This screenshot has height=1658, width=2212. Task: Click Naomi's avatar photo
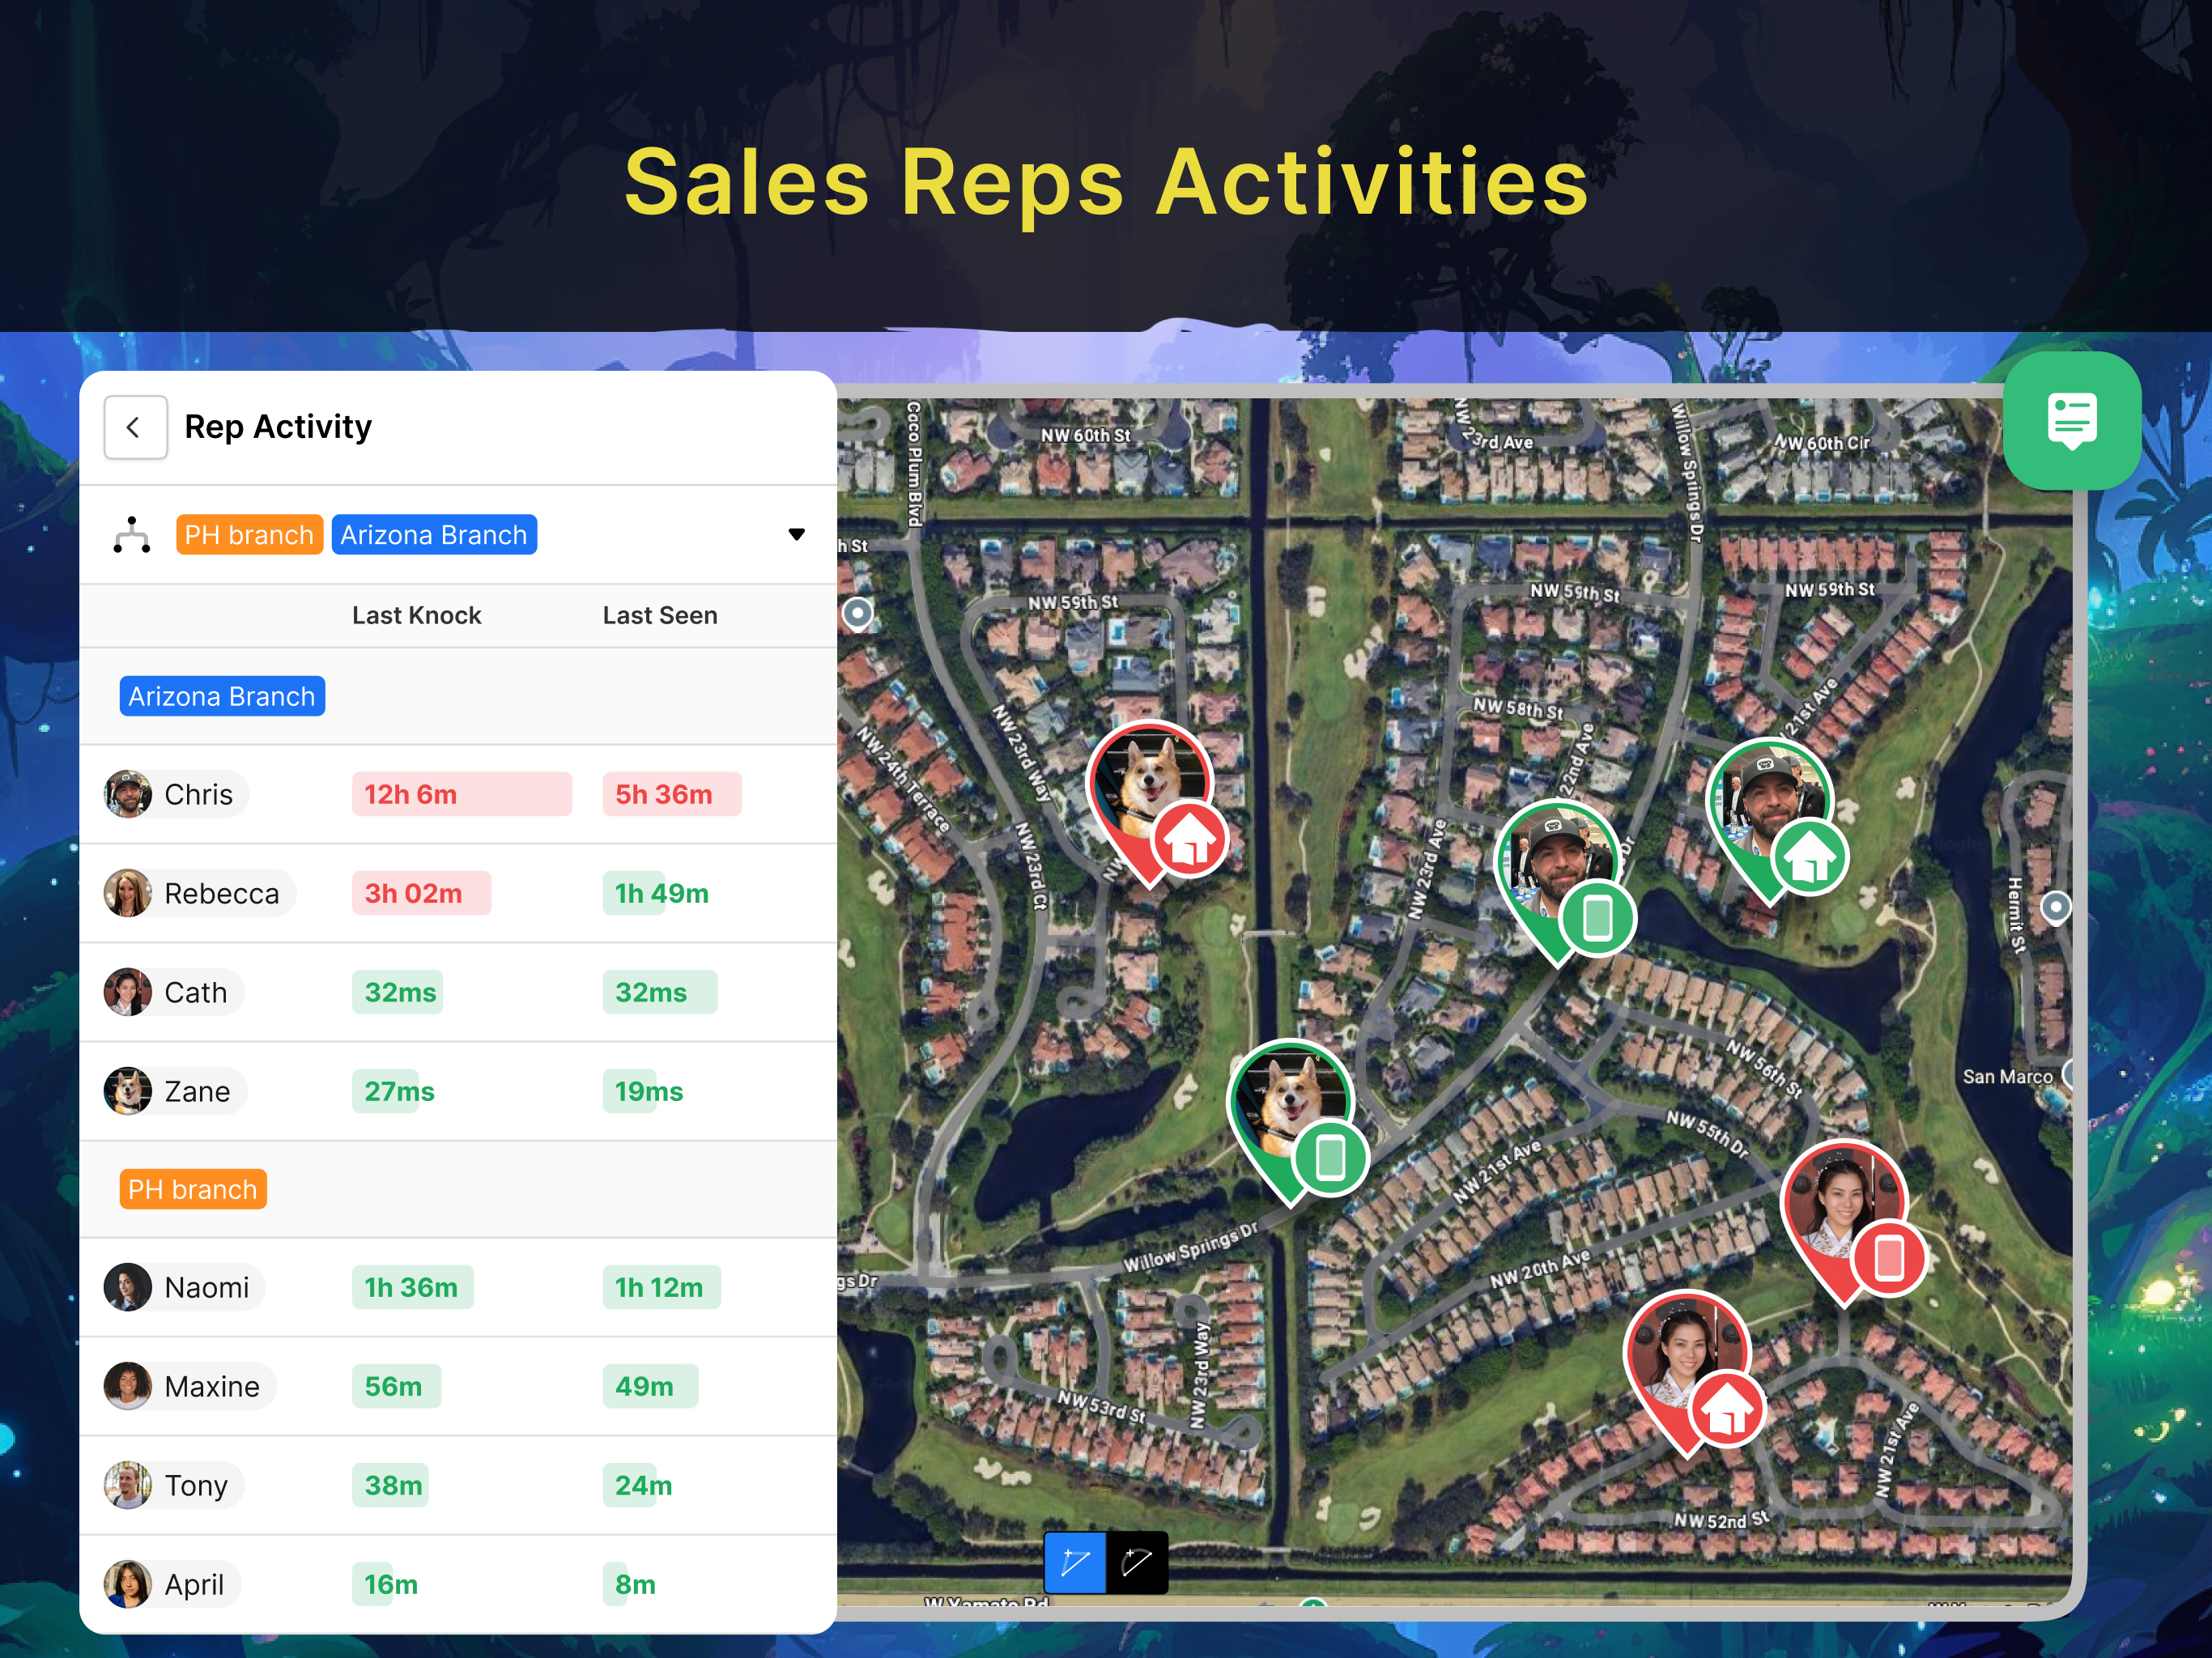(x=128, y=1287)
